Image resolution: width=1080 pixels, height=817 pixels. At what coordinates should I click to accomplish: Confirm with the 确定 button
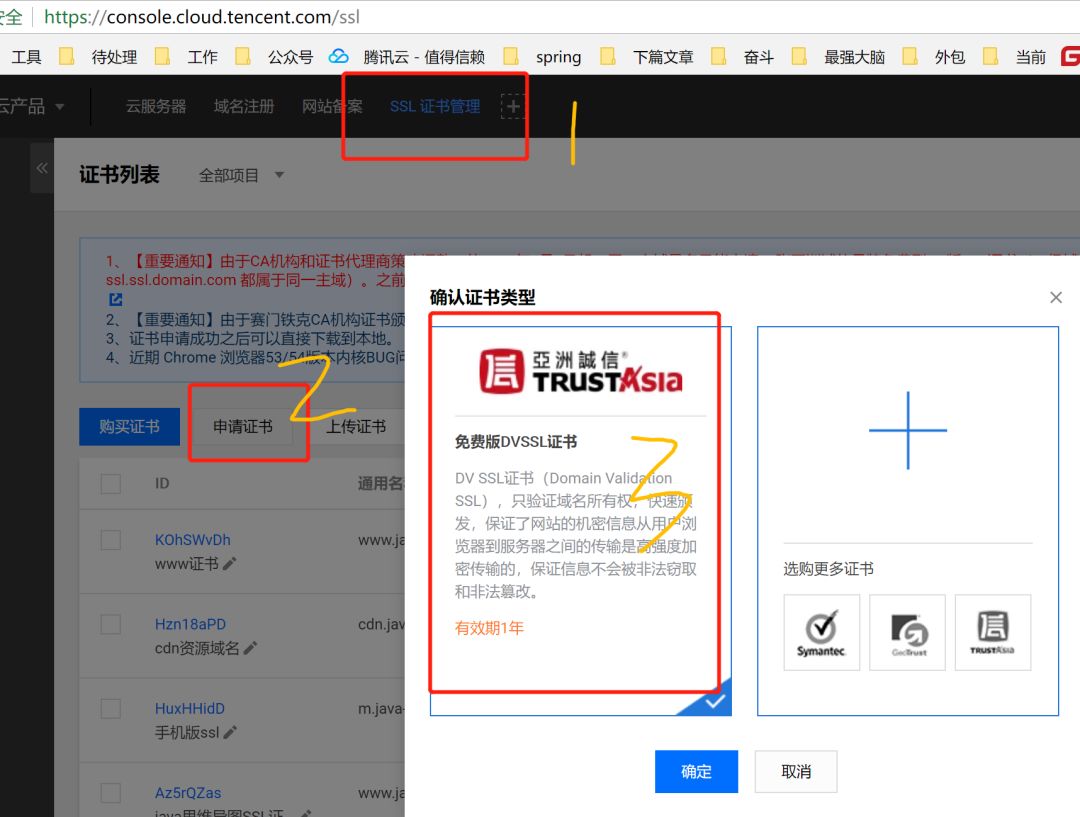(696, 772)
